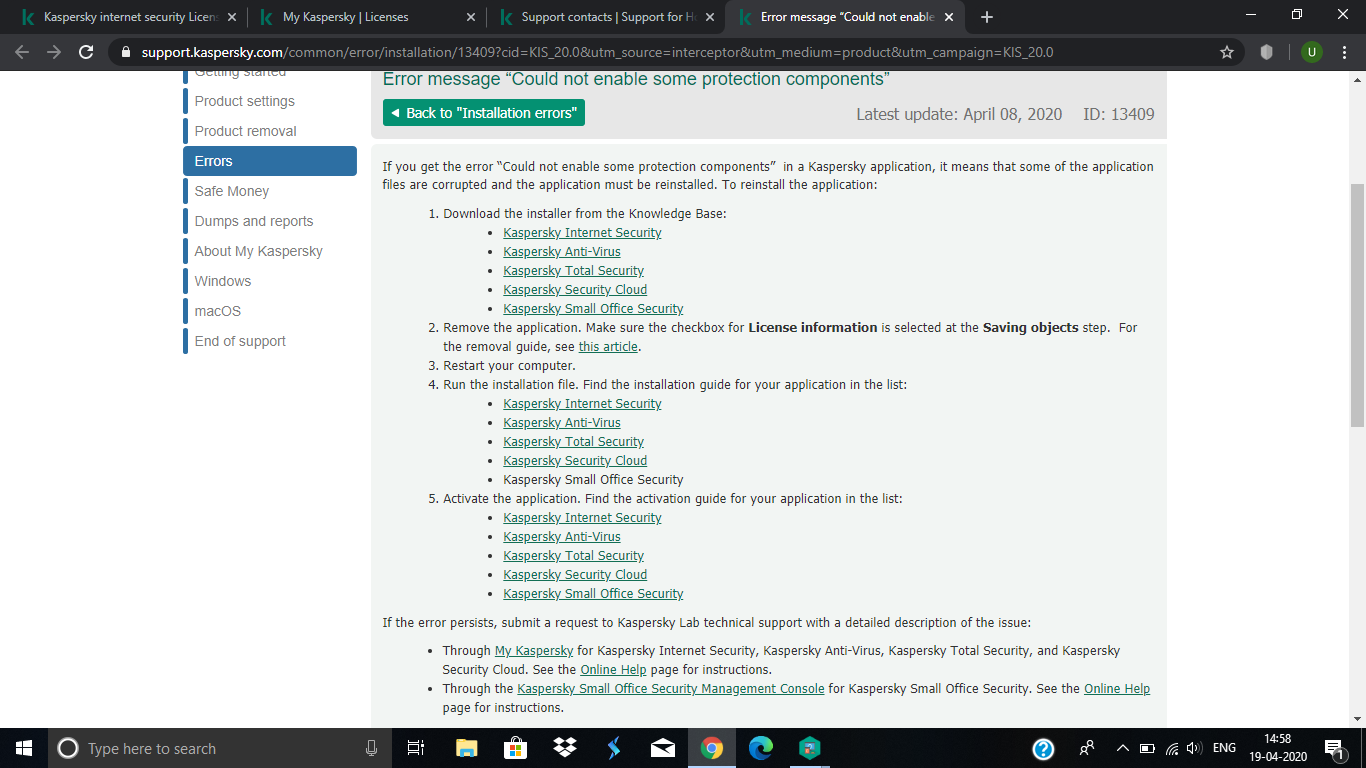The height and width of the screenshot is (768, 1366).
Task: Follow the "My Kaspersky" technical support link
Action: point(534,651)
